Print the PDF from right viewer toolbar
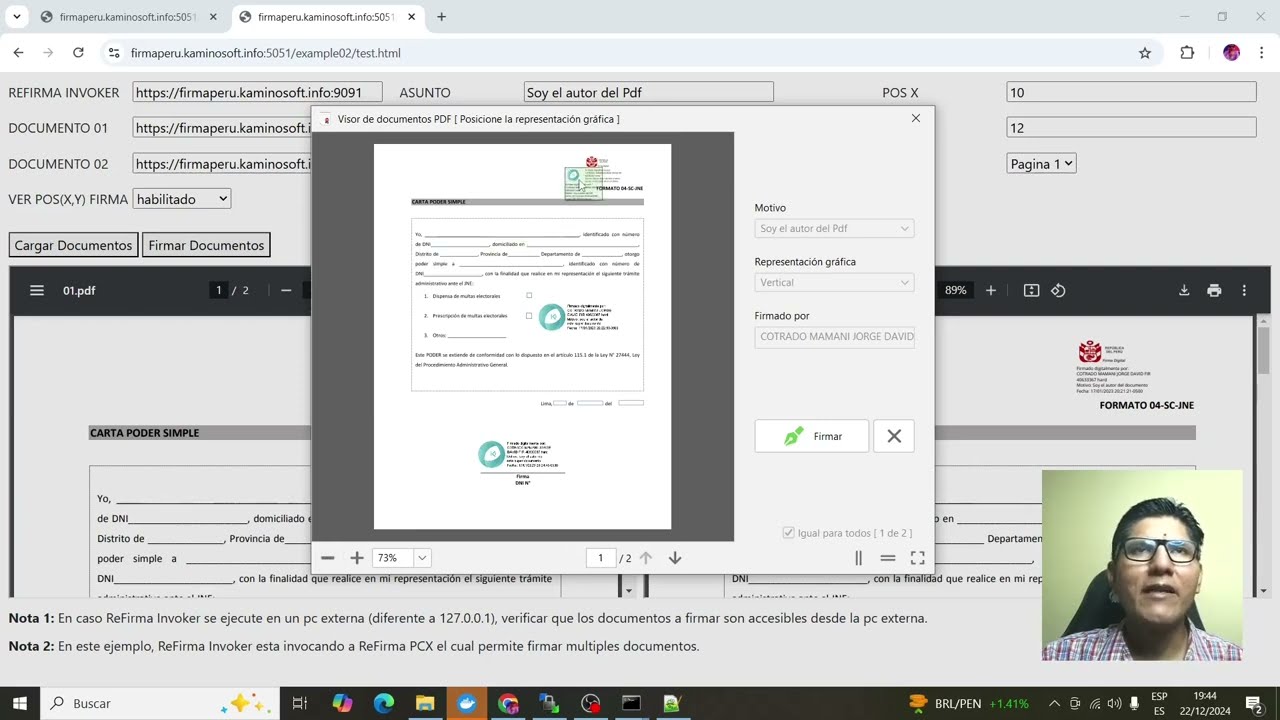 click(x=1214, y=290)
